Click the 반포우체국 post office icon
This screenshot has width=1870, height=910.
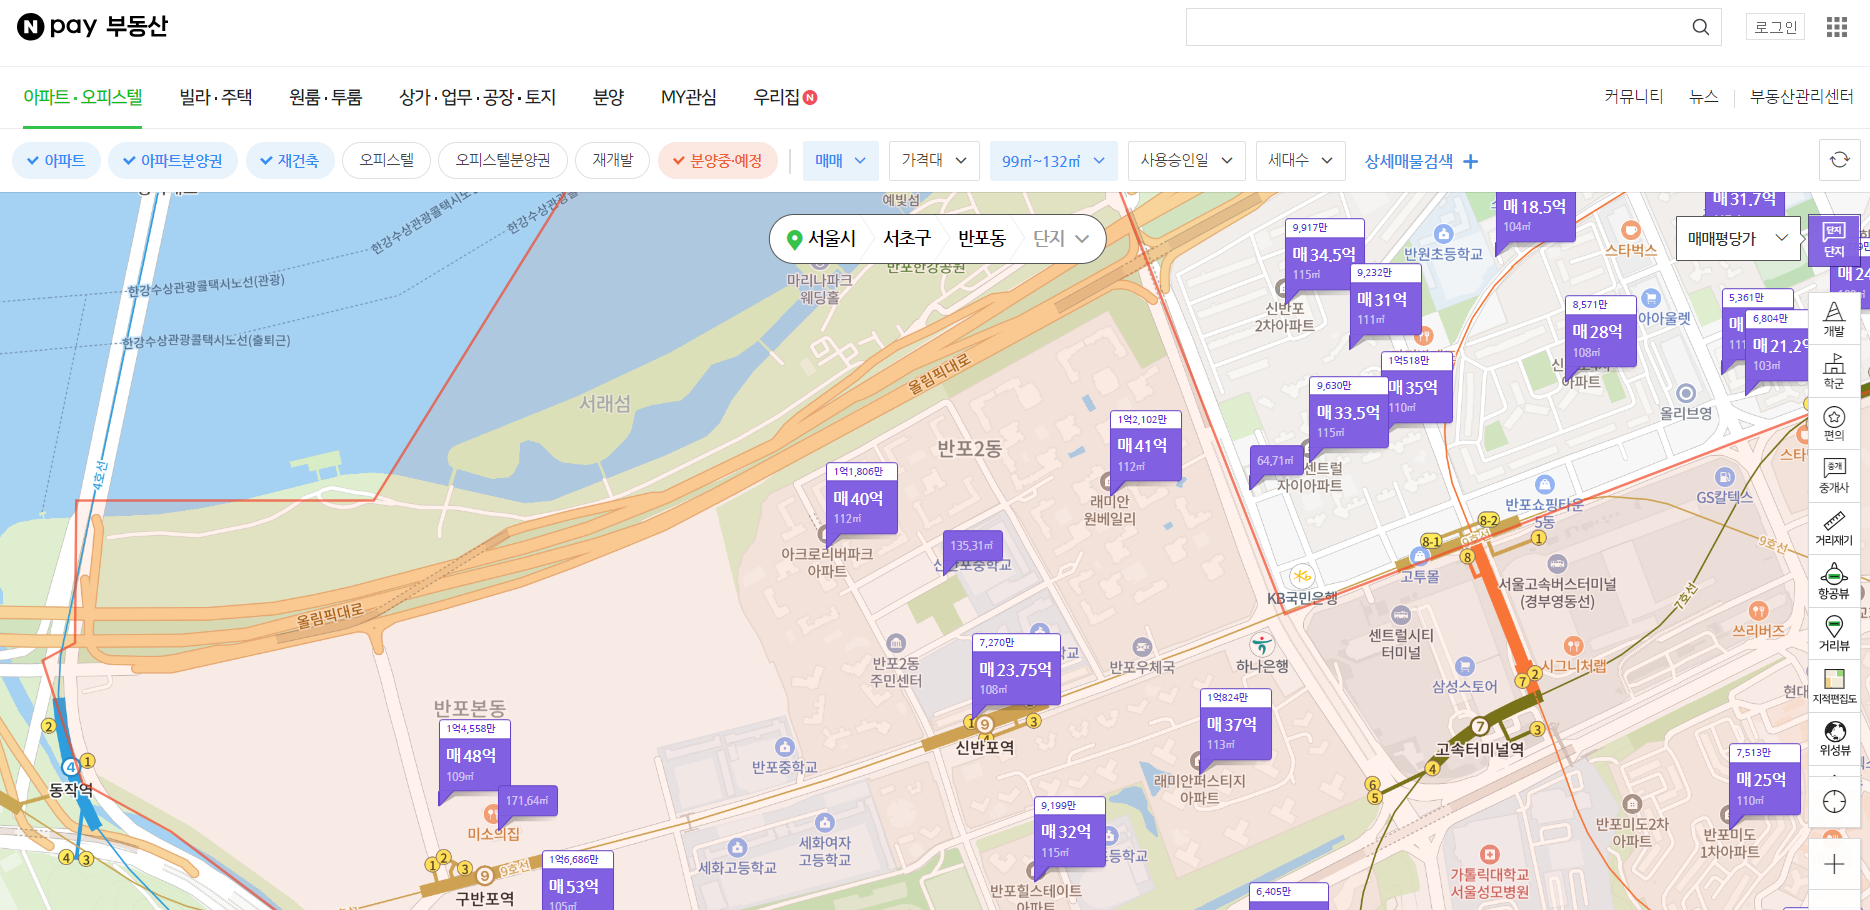tap(1142, 647)
